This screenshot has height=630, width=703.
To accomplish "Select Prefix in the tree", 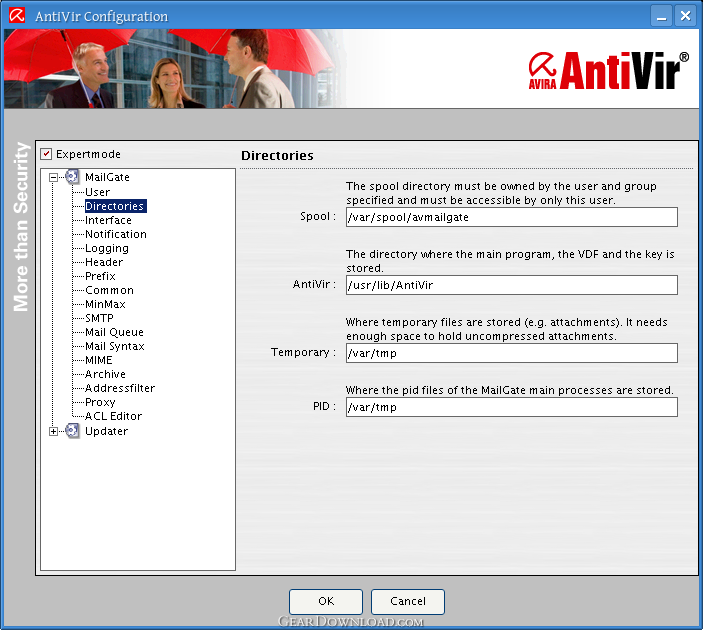I will click(100, 276).
